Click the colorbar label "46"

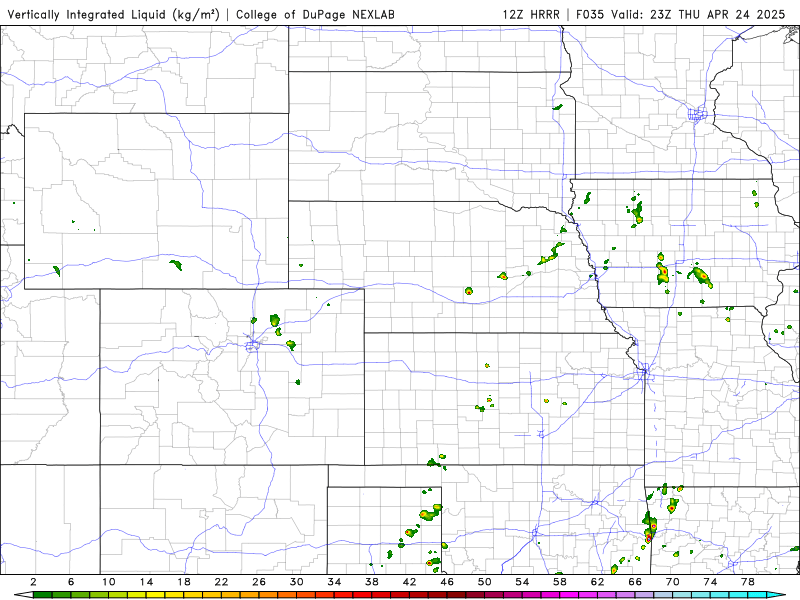(447, 582)
